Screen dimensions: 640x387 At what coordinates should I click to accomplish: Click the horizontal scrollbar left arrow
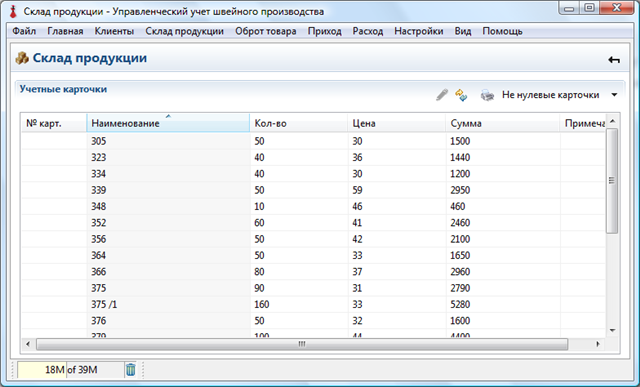click(28, 344)
